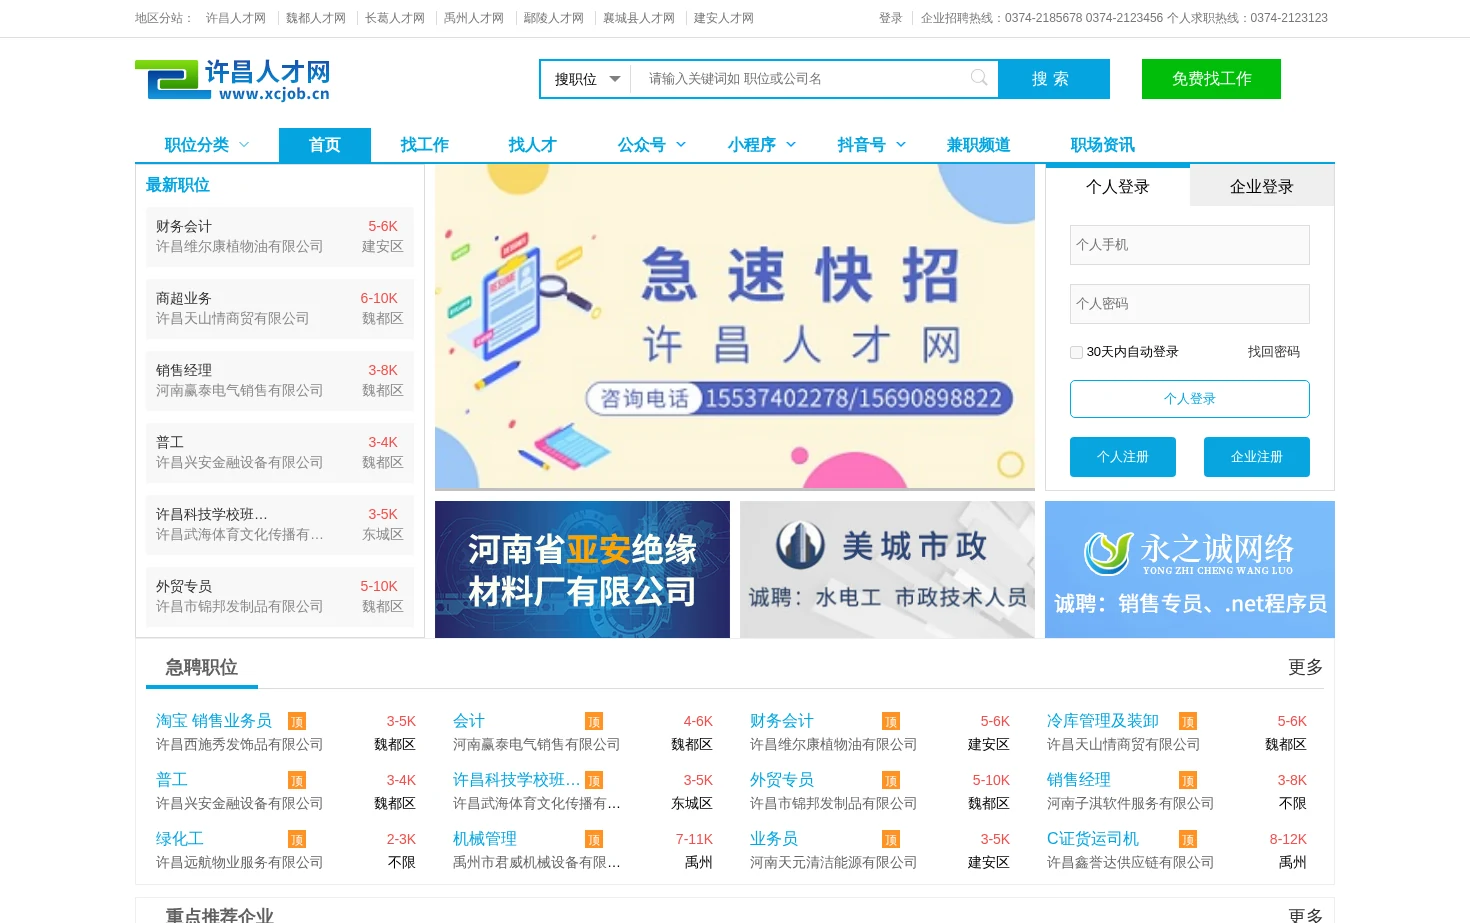1470x923 pixels.
Task: Go to the 首页 tab
Action: pyautogui.click(x=325, y=145)
